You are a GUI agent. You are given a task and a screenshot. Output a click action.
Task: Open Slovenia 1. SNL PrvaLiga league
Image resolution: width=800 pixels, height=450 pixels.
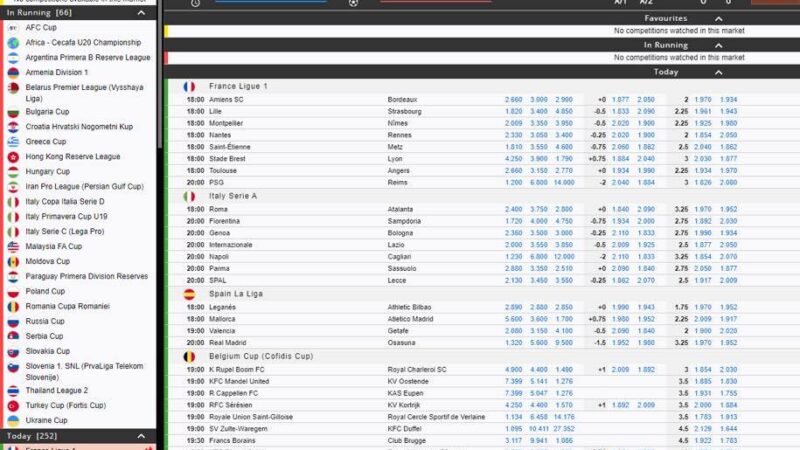84,372
